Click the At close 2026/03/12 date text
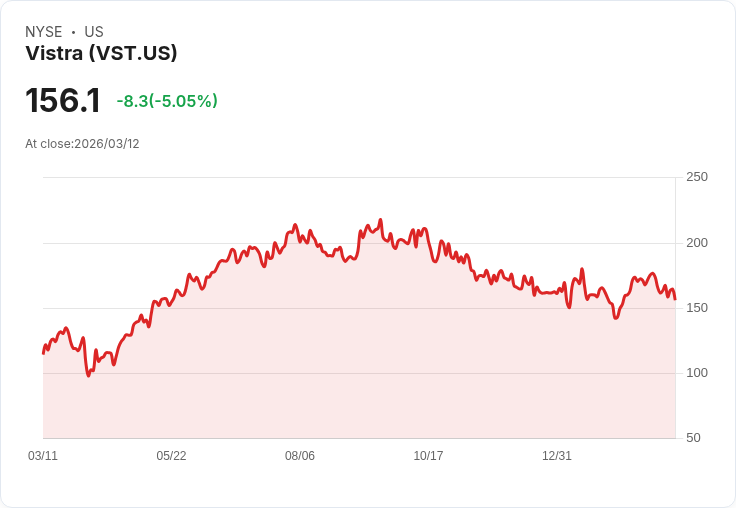736x508 pixels. (x=82, y=144)
